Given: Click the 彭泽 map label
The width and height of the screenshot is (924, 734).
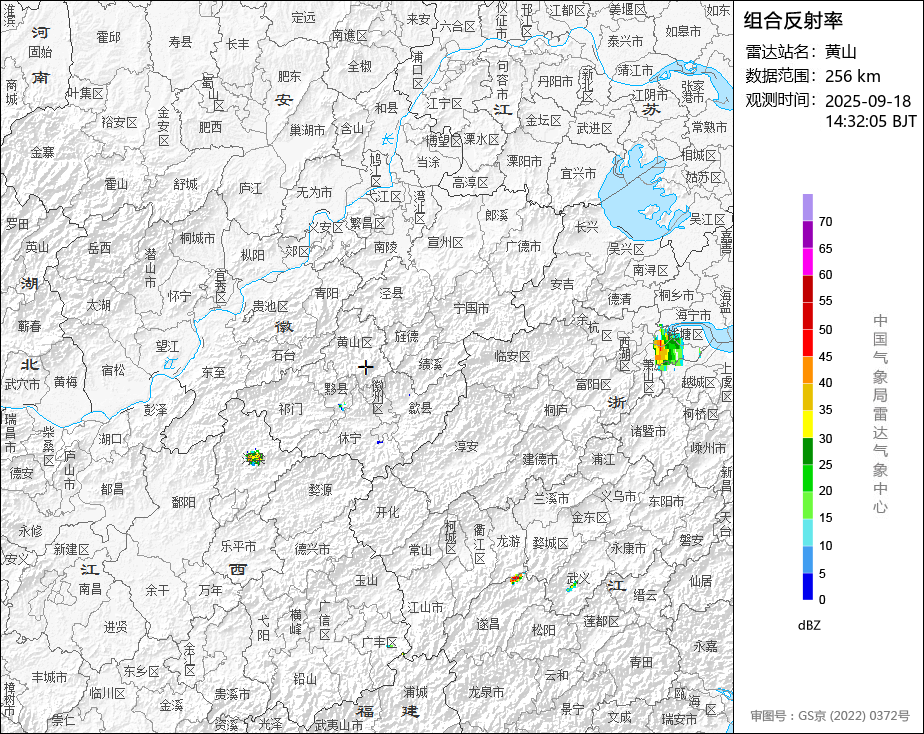Looking at the screenshot, I should tap(156, 409).
